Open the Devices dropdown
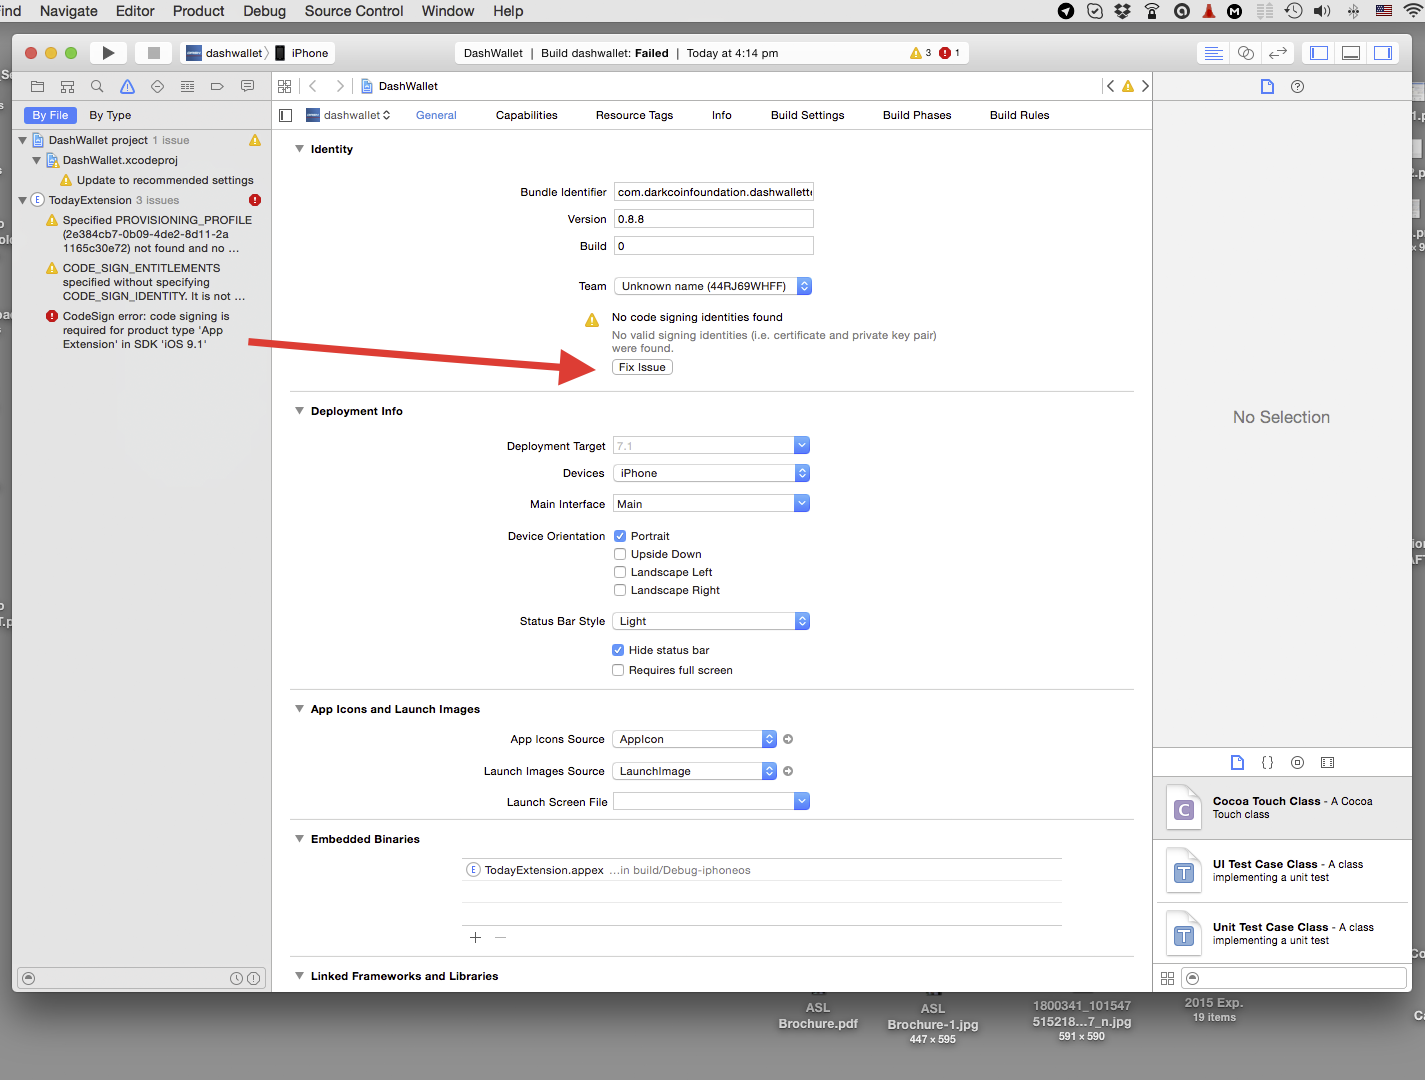Image resolution: width=1425 pixels, height=1080 pixels. (x=711, y=473)
